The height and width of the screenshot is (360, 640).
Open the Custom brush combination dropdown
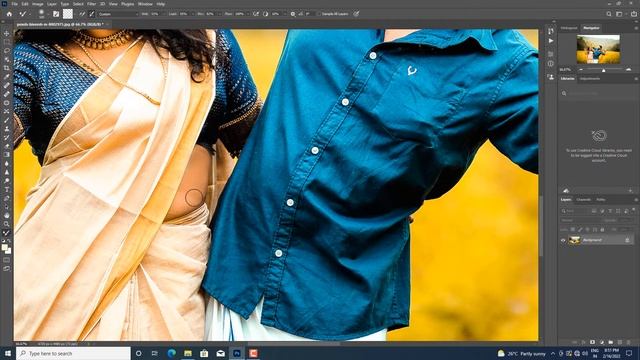118,14
